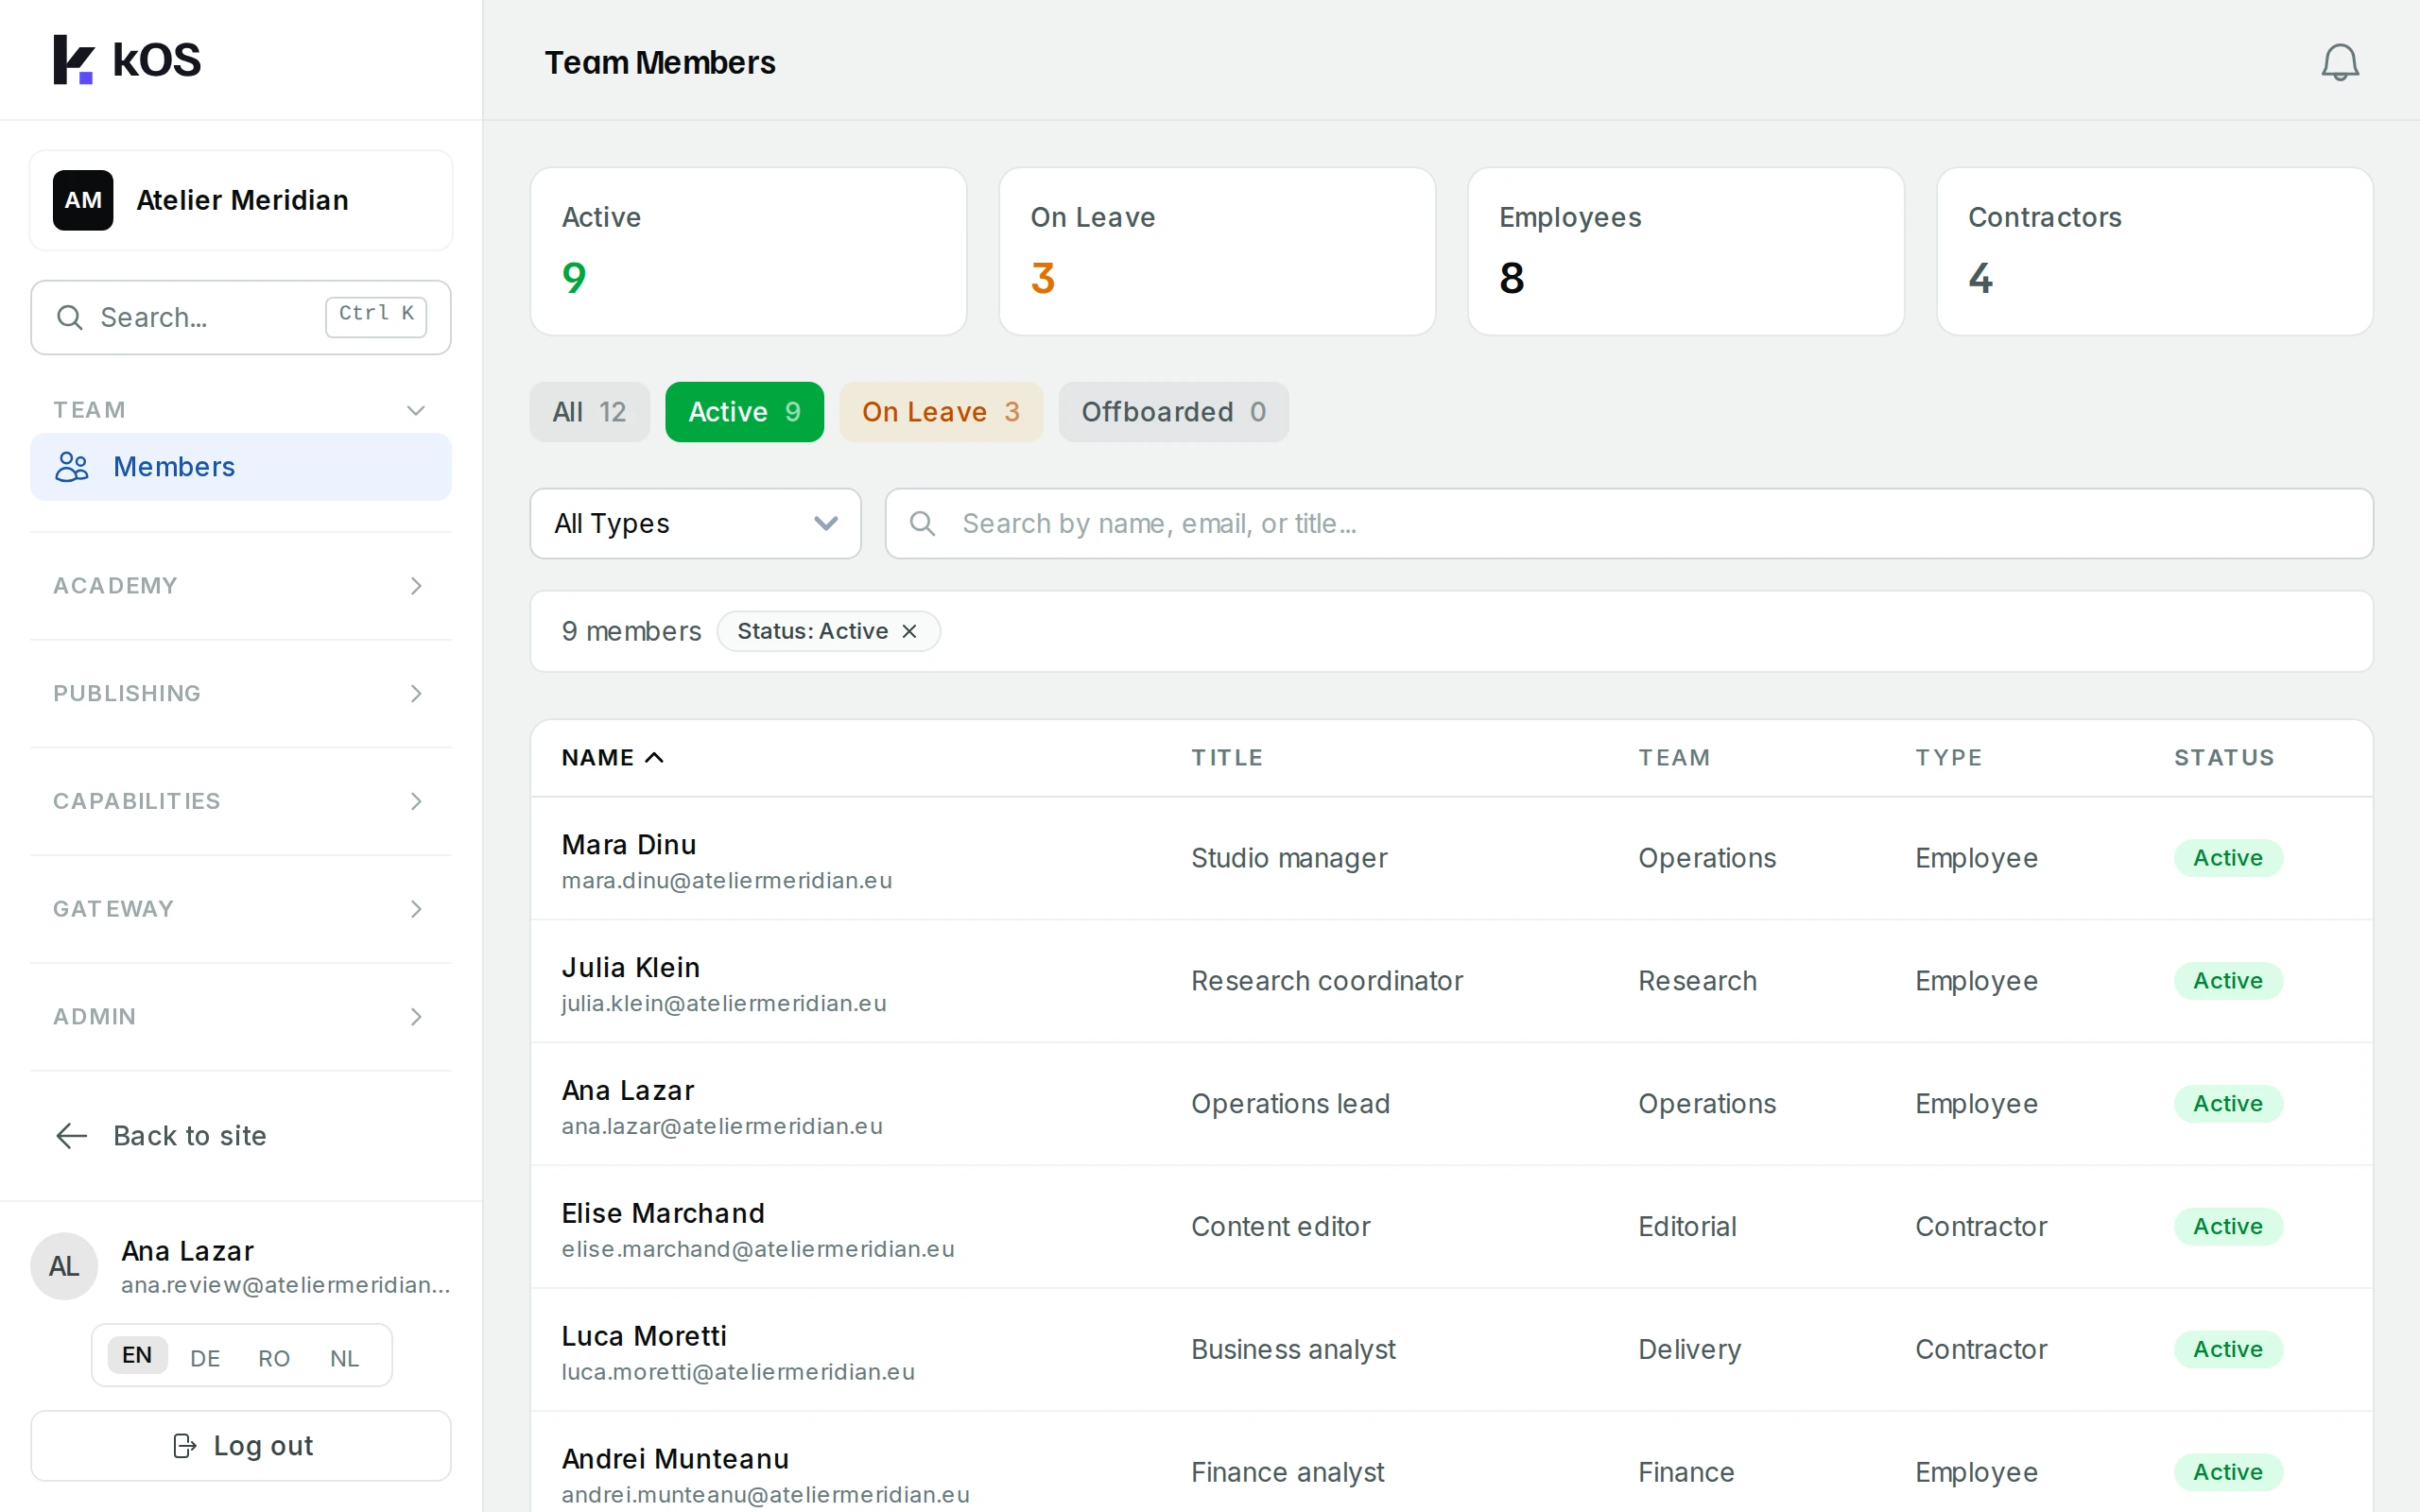Expand the Admin section
2420x1512 pixels.
(x=241, y=1017)
